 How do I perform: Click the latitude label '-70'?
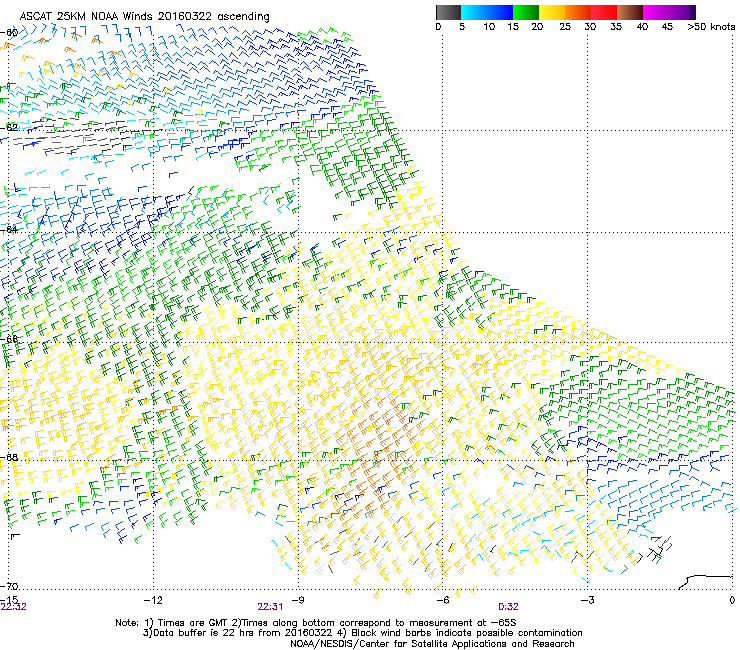9,586
